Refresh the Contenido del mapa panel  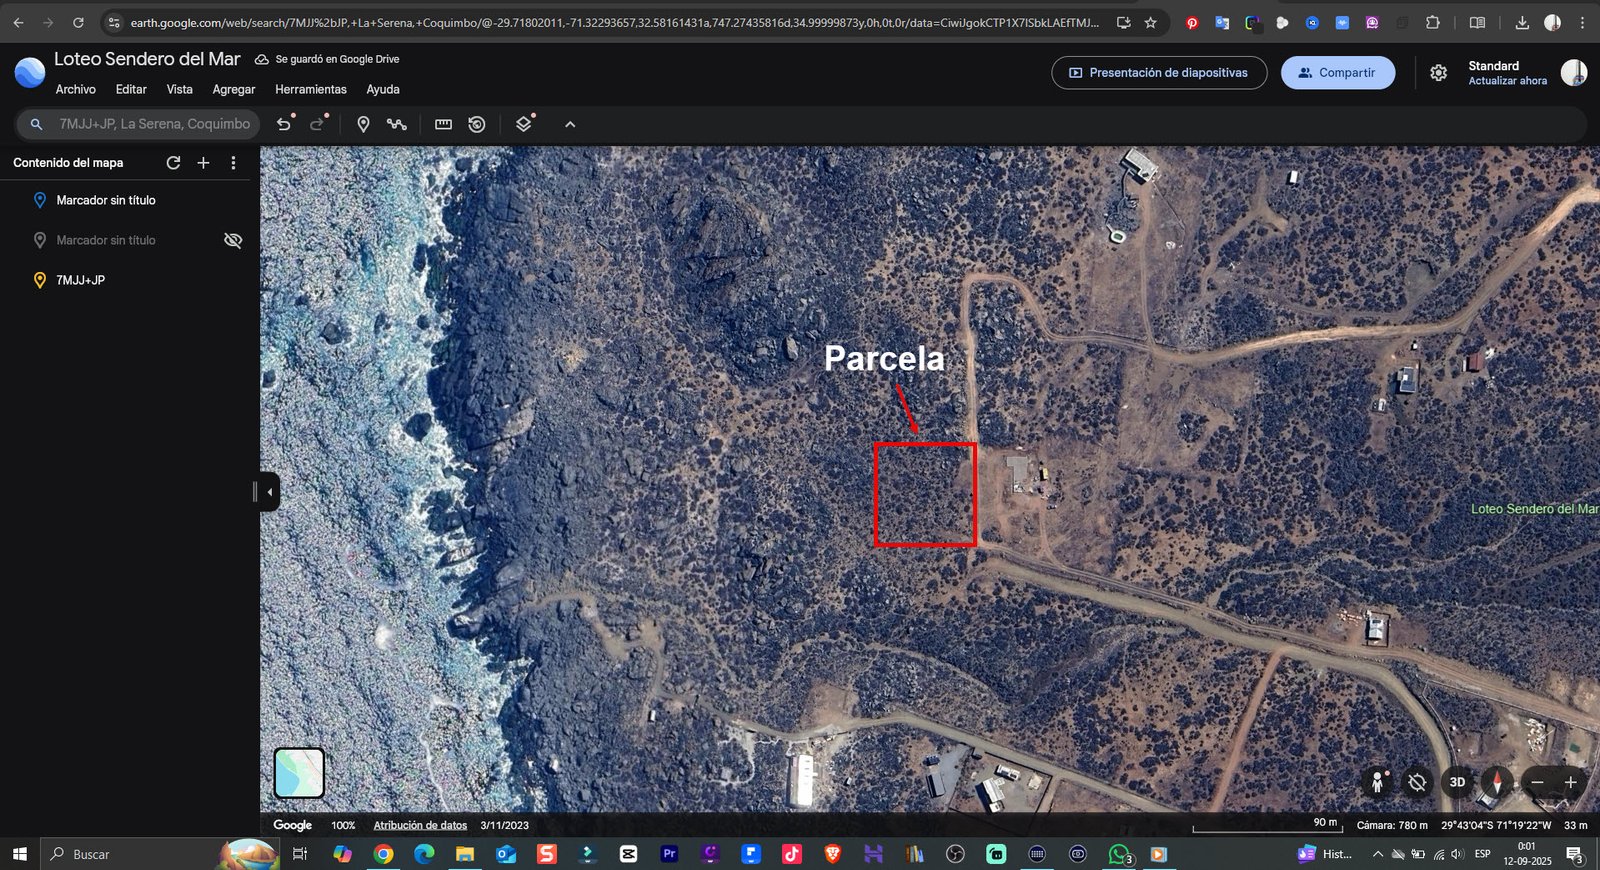coord(173,163)
